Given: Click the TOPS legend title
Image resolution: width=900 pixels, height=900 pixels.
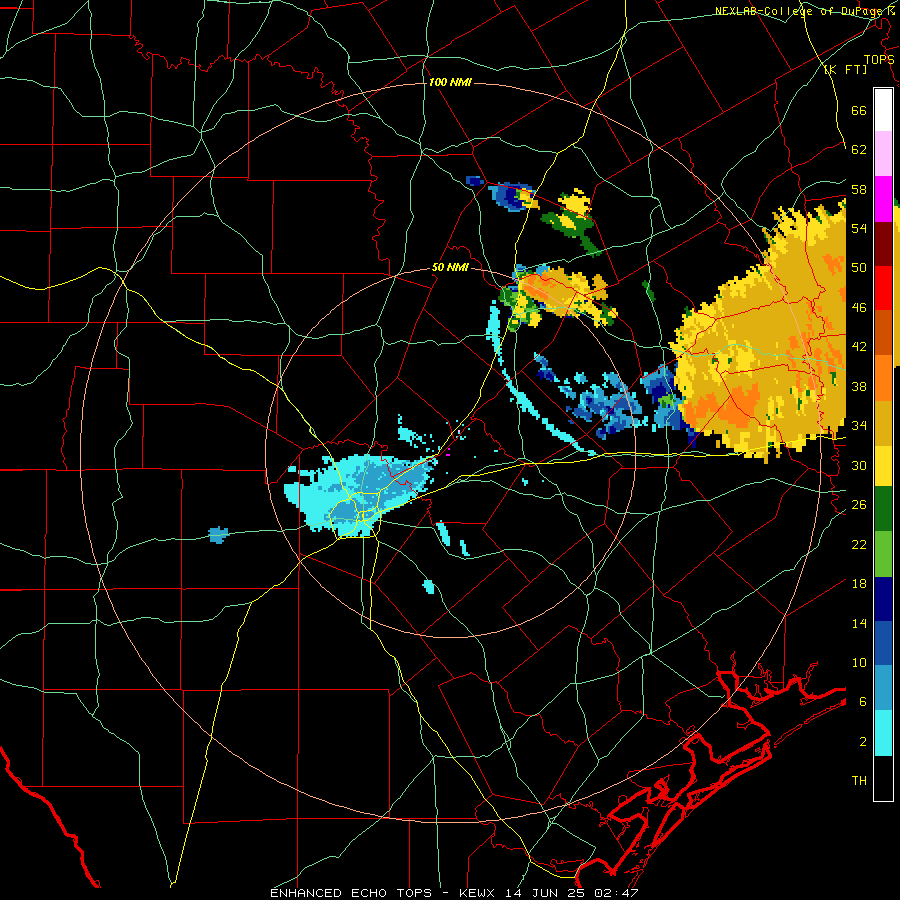Looking at the screenshot, I should (x=879, y=59).
